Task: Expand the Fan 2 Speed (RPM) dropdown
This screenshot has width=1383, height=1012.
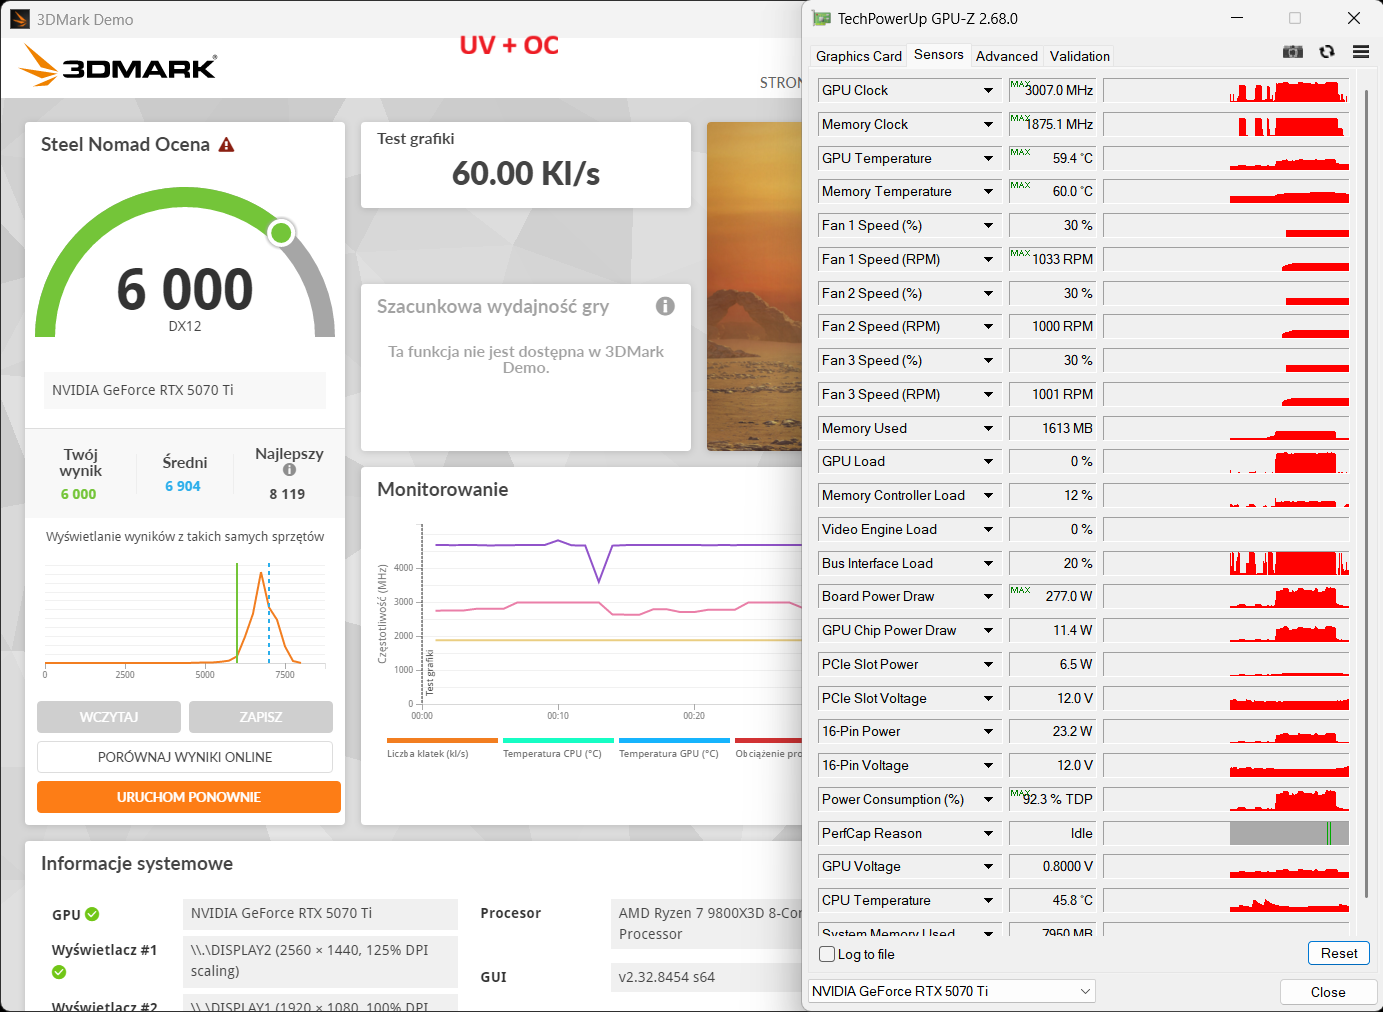Action: [988, 326]
